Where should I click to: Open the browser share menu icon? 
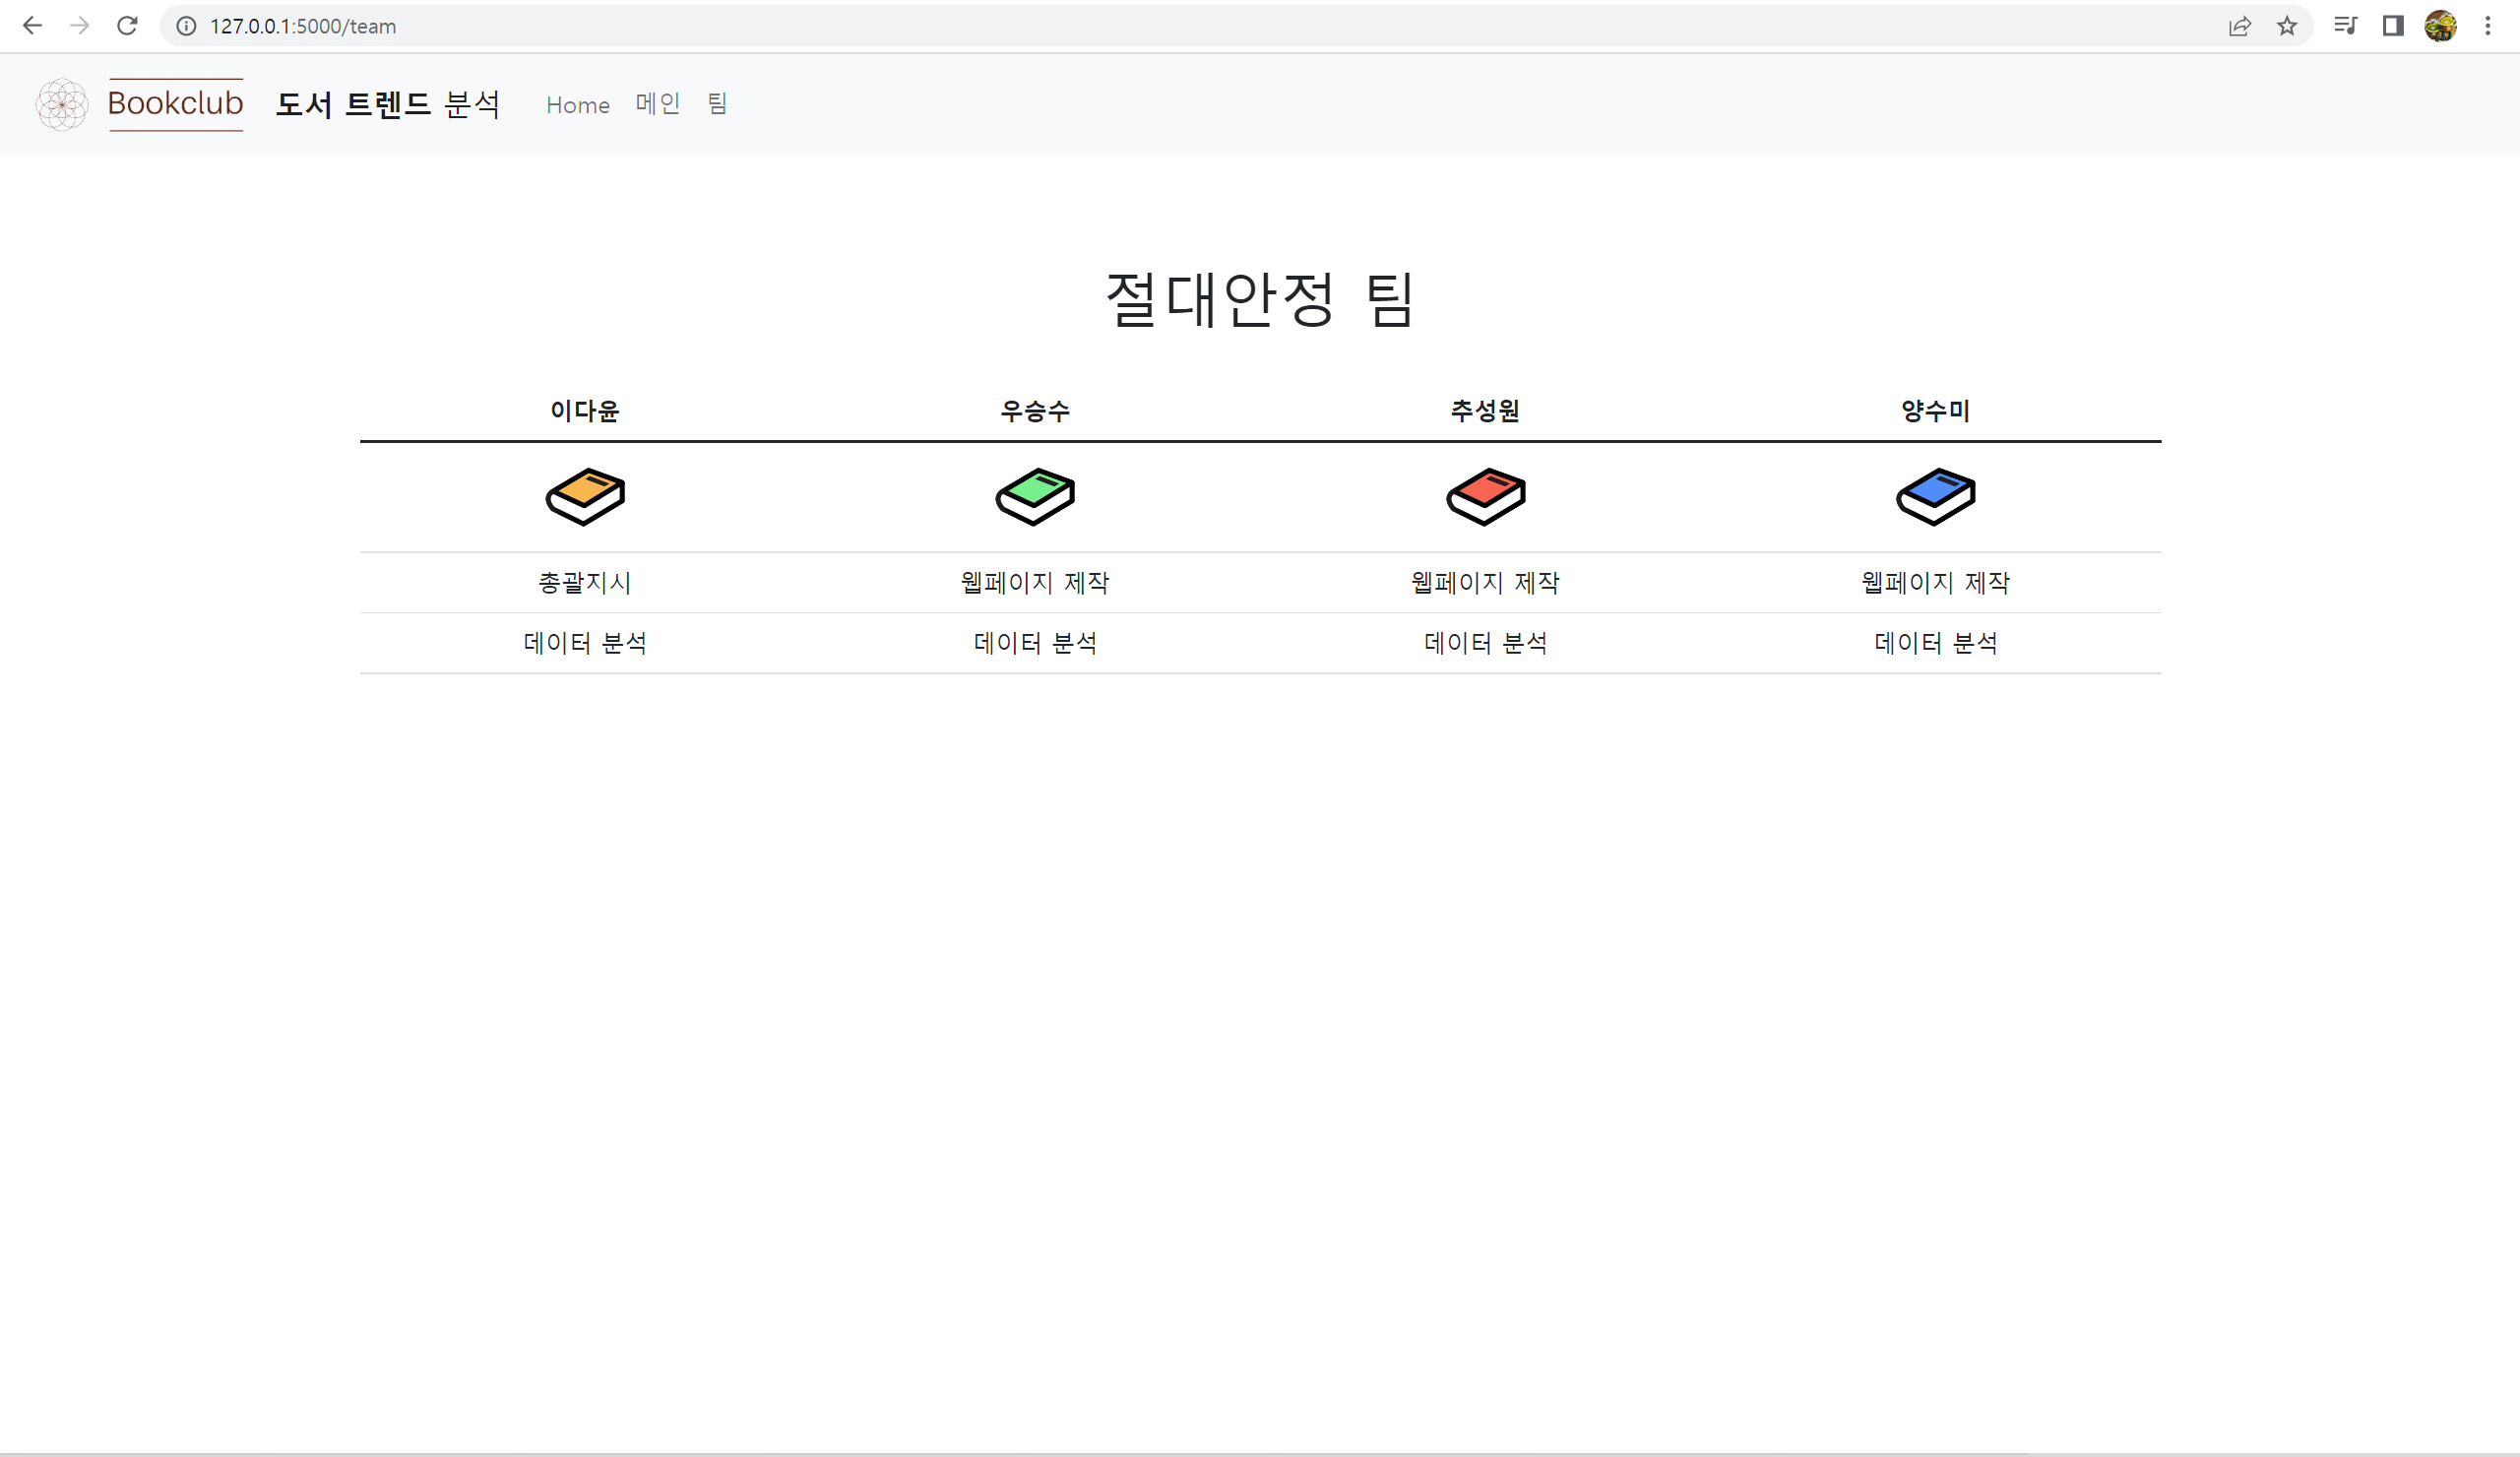click(x=2240, y=25)
